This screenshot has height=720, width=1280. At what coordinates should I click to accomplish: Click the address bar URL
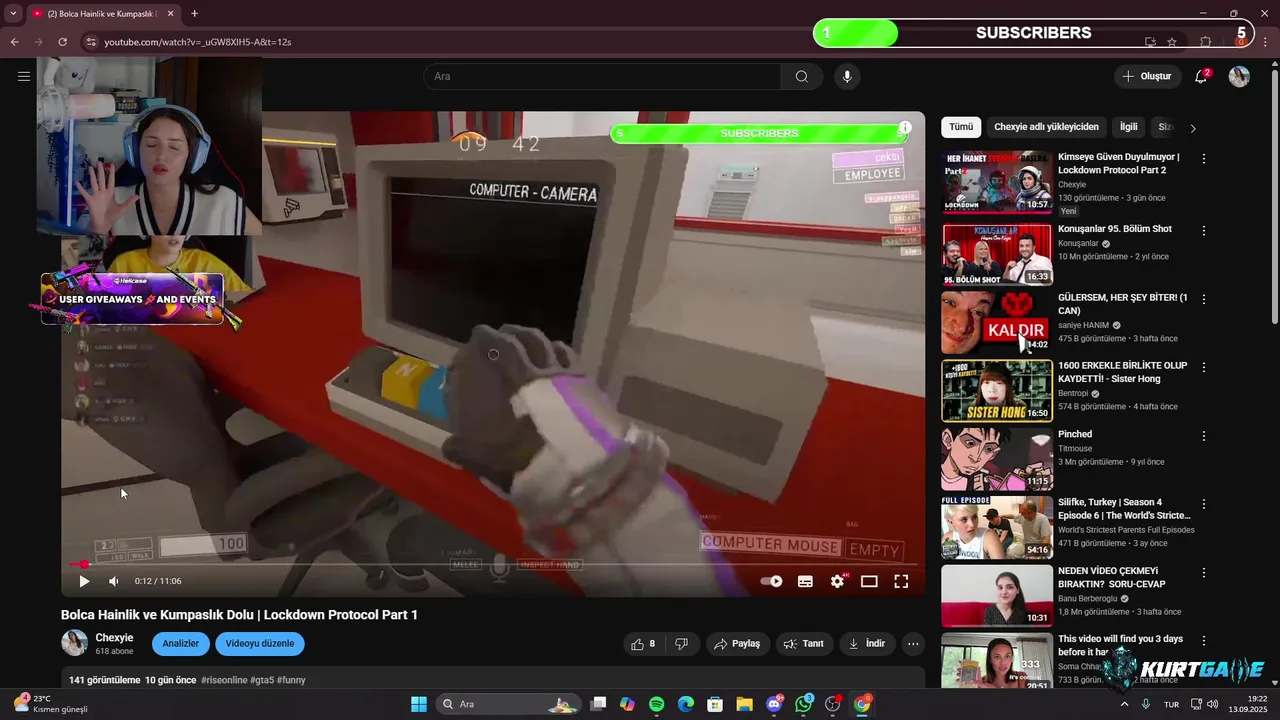coord(198,42)
